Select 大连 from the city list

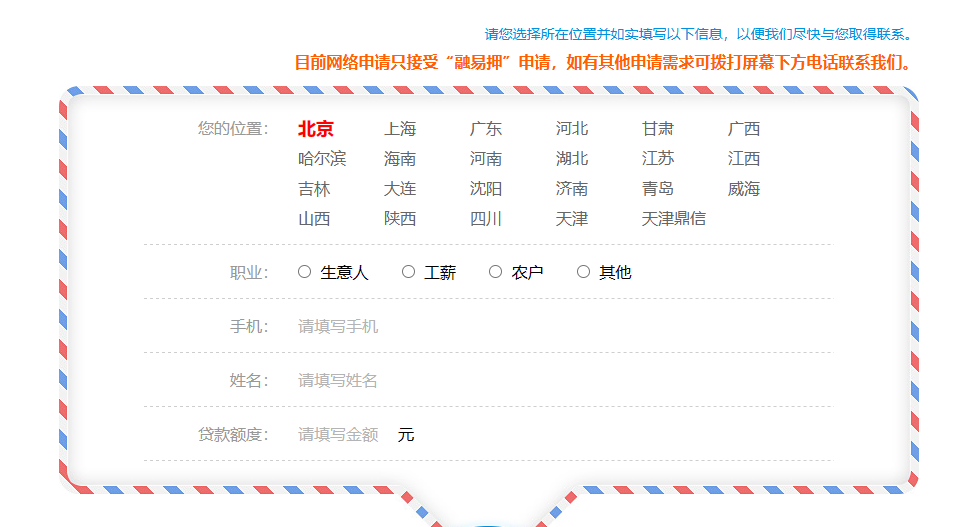click(400, 189)
